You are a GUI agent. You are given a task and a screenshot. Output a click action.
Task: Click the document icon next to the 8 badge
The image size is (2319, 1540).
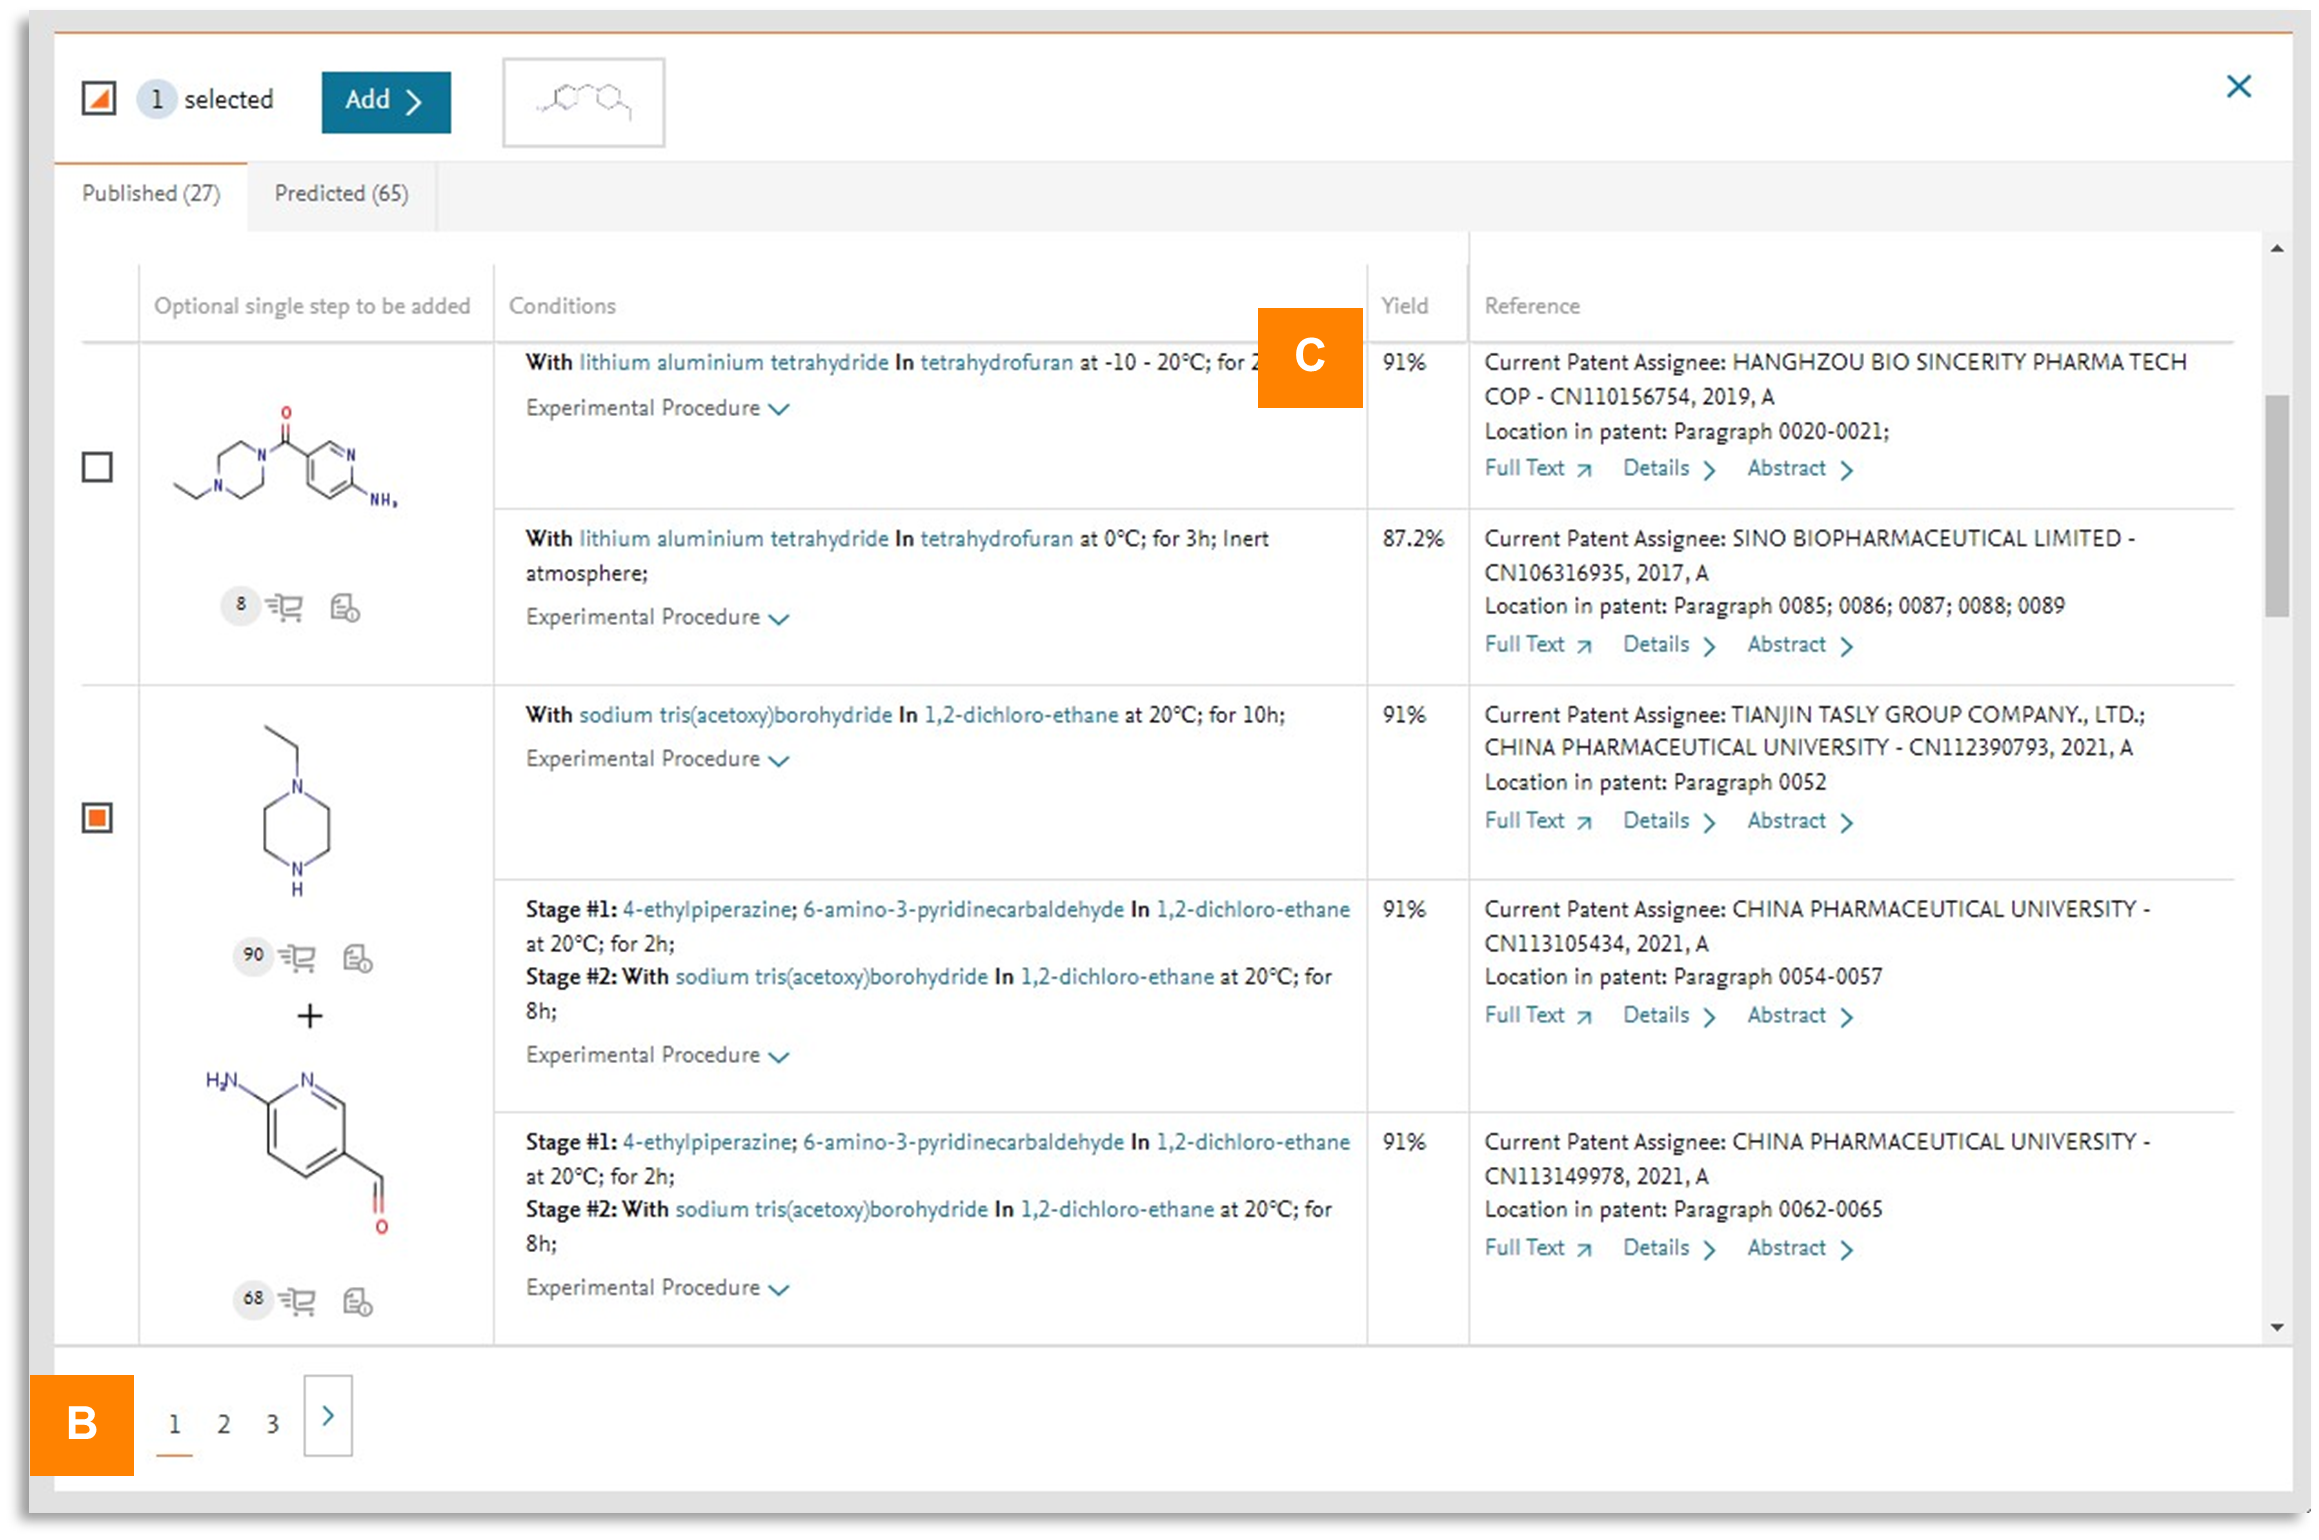(x=345, y=607)
